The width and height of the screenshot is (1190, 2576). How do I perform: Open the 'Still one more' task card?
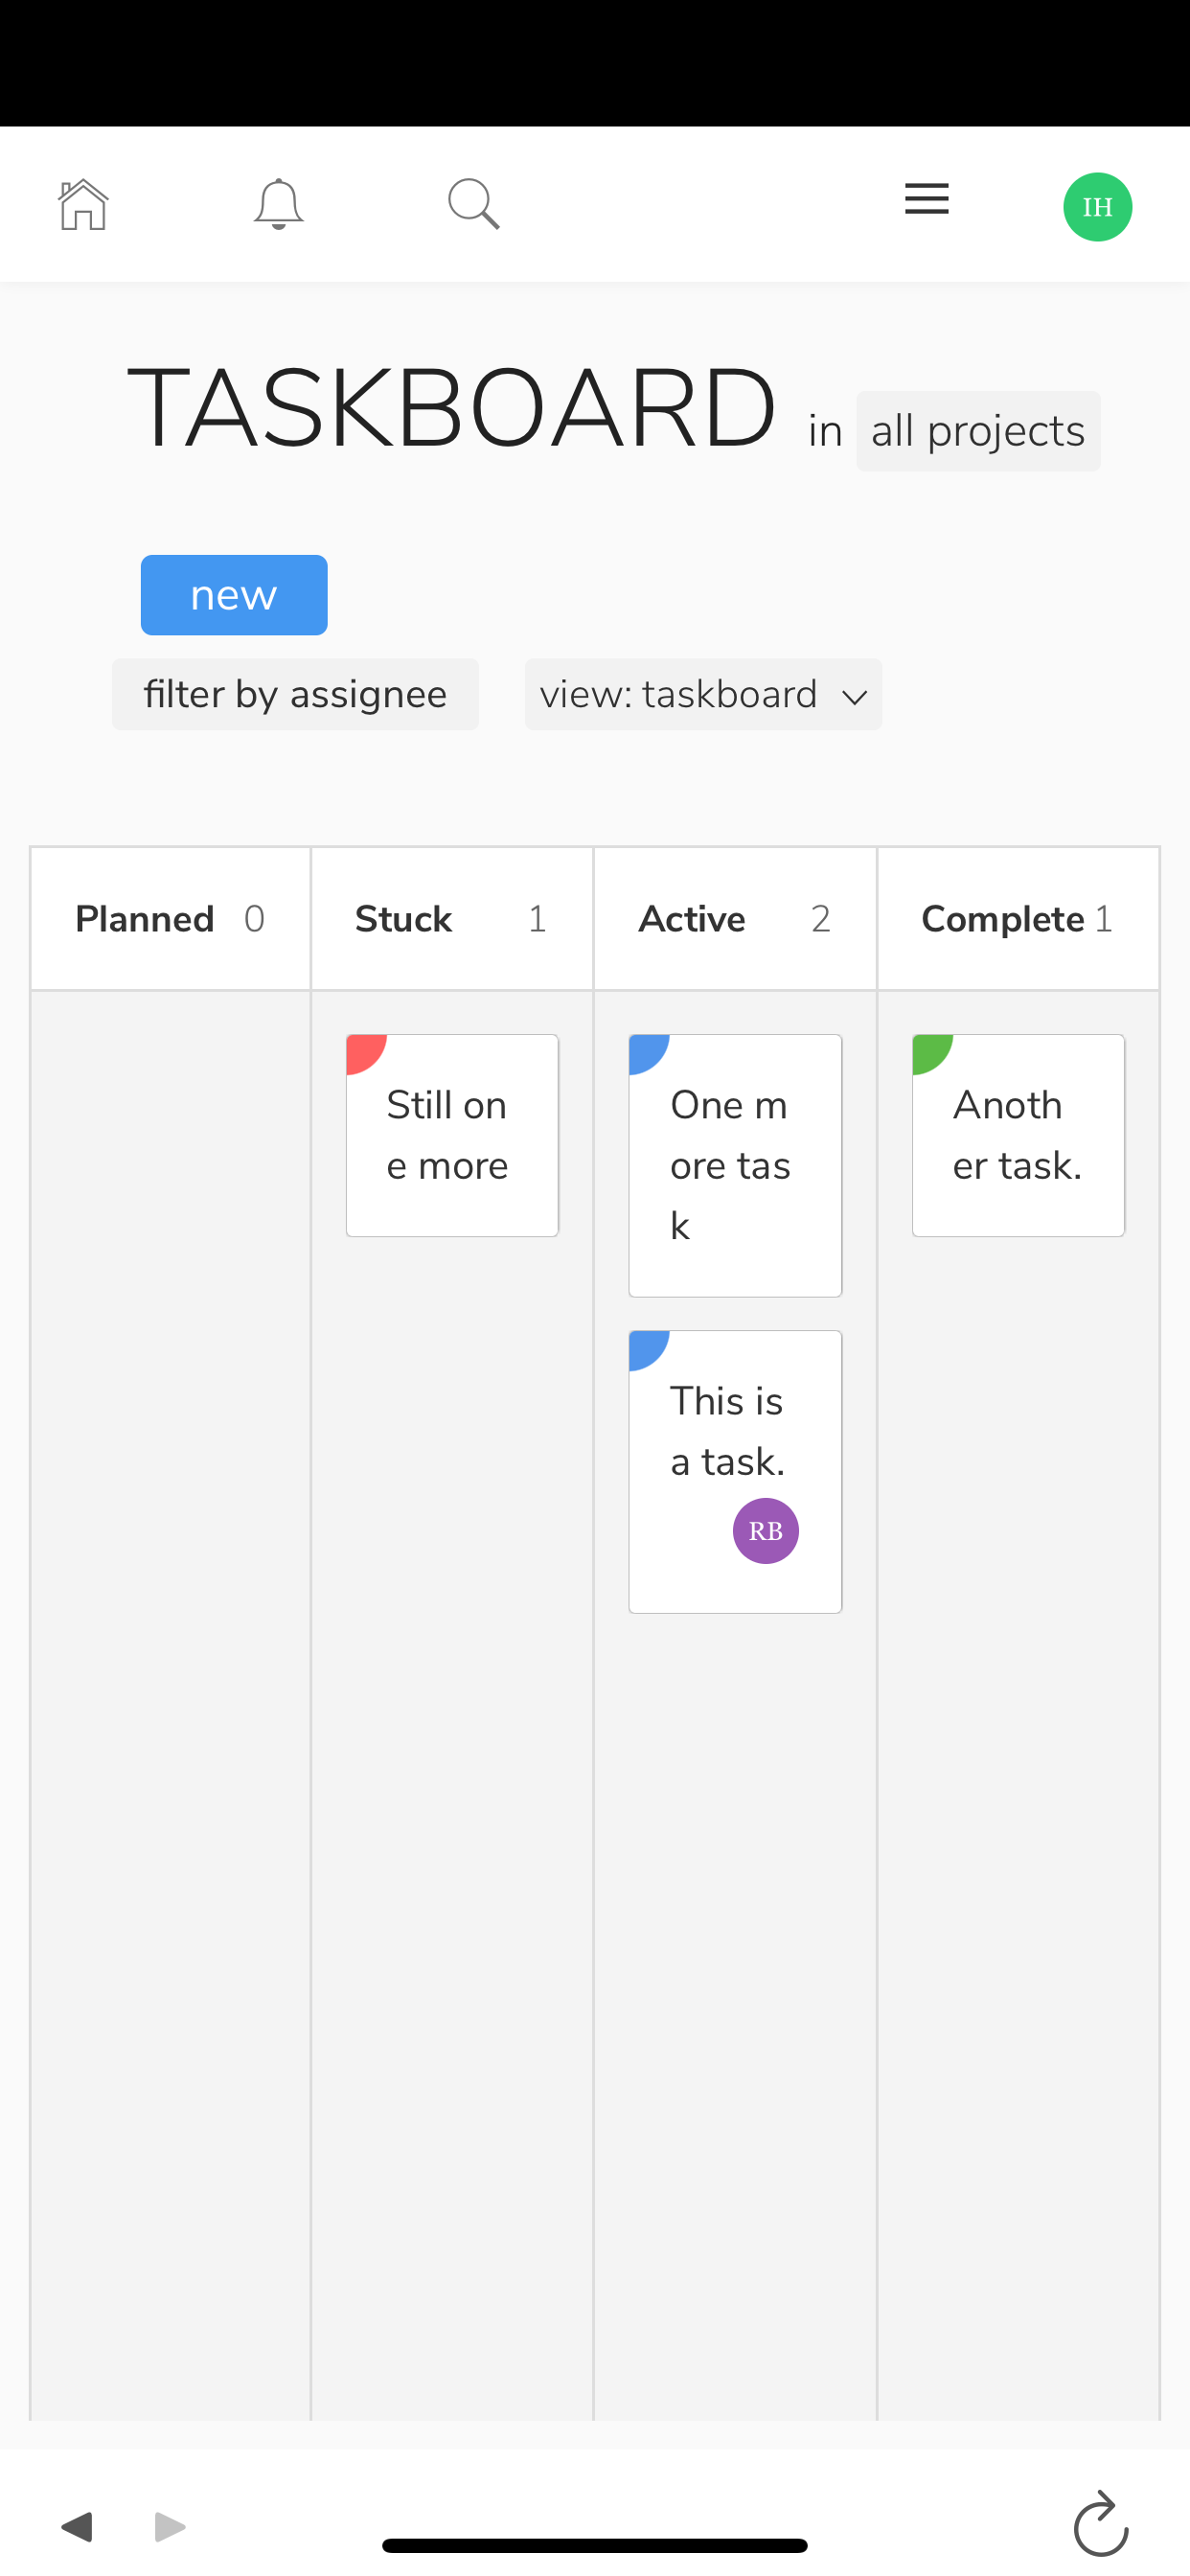point(452,1136)
